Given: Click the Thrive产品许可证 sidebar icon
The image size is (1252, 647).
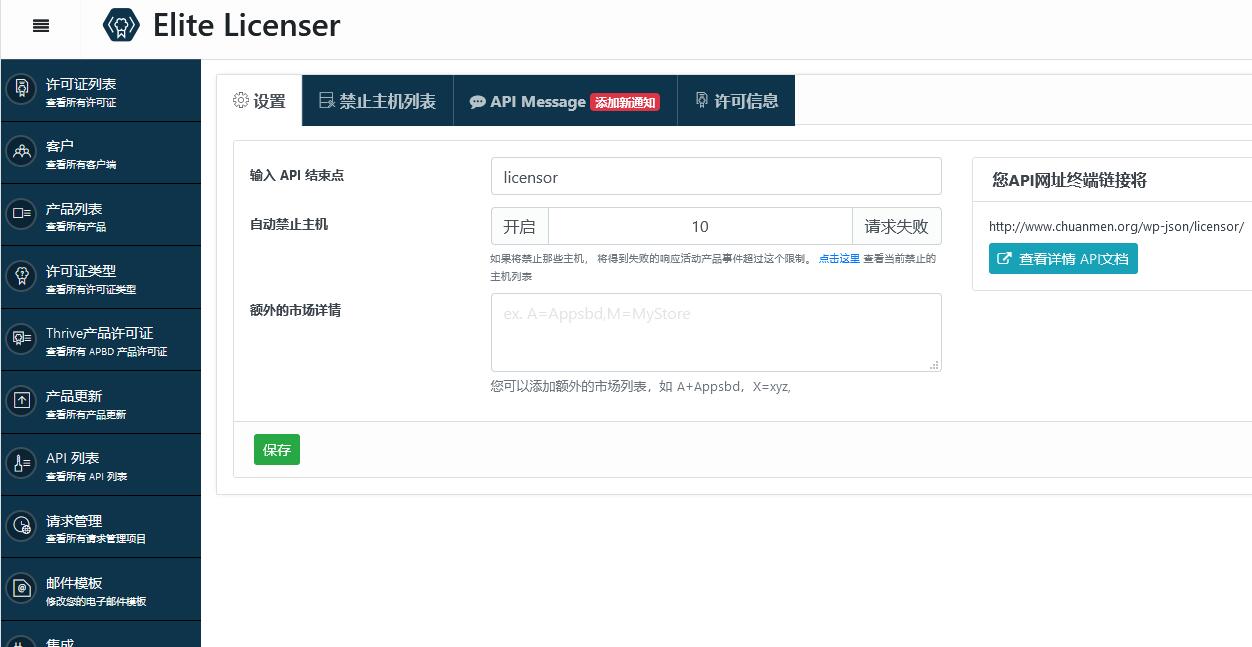Looking at the screenshot, I should [x=21, y=339].
